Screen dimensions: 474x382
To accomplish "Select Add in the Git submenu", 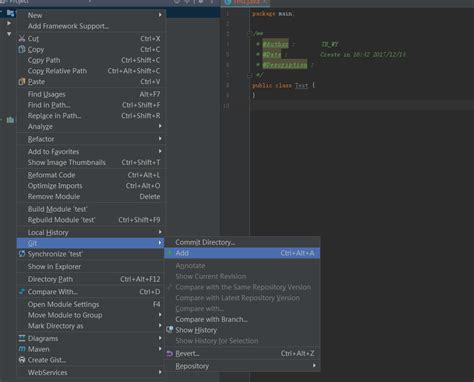I will 242,253.
